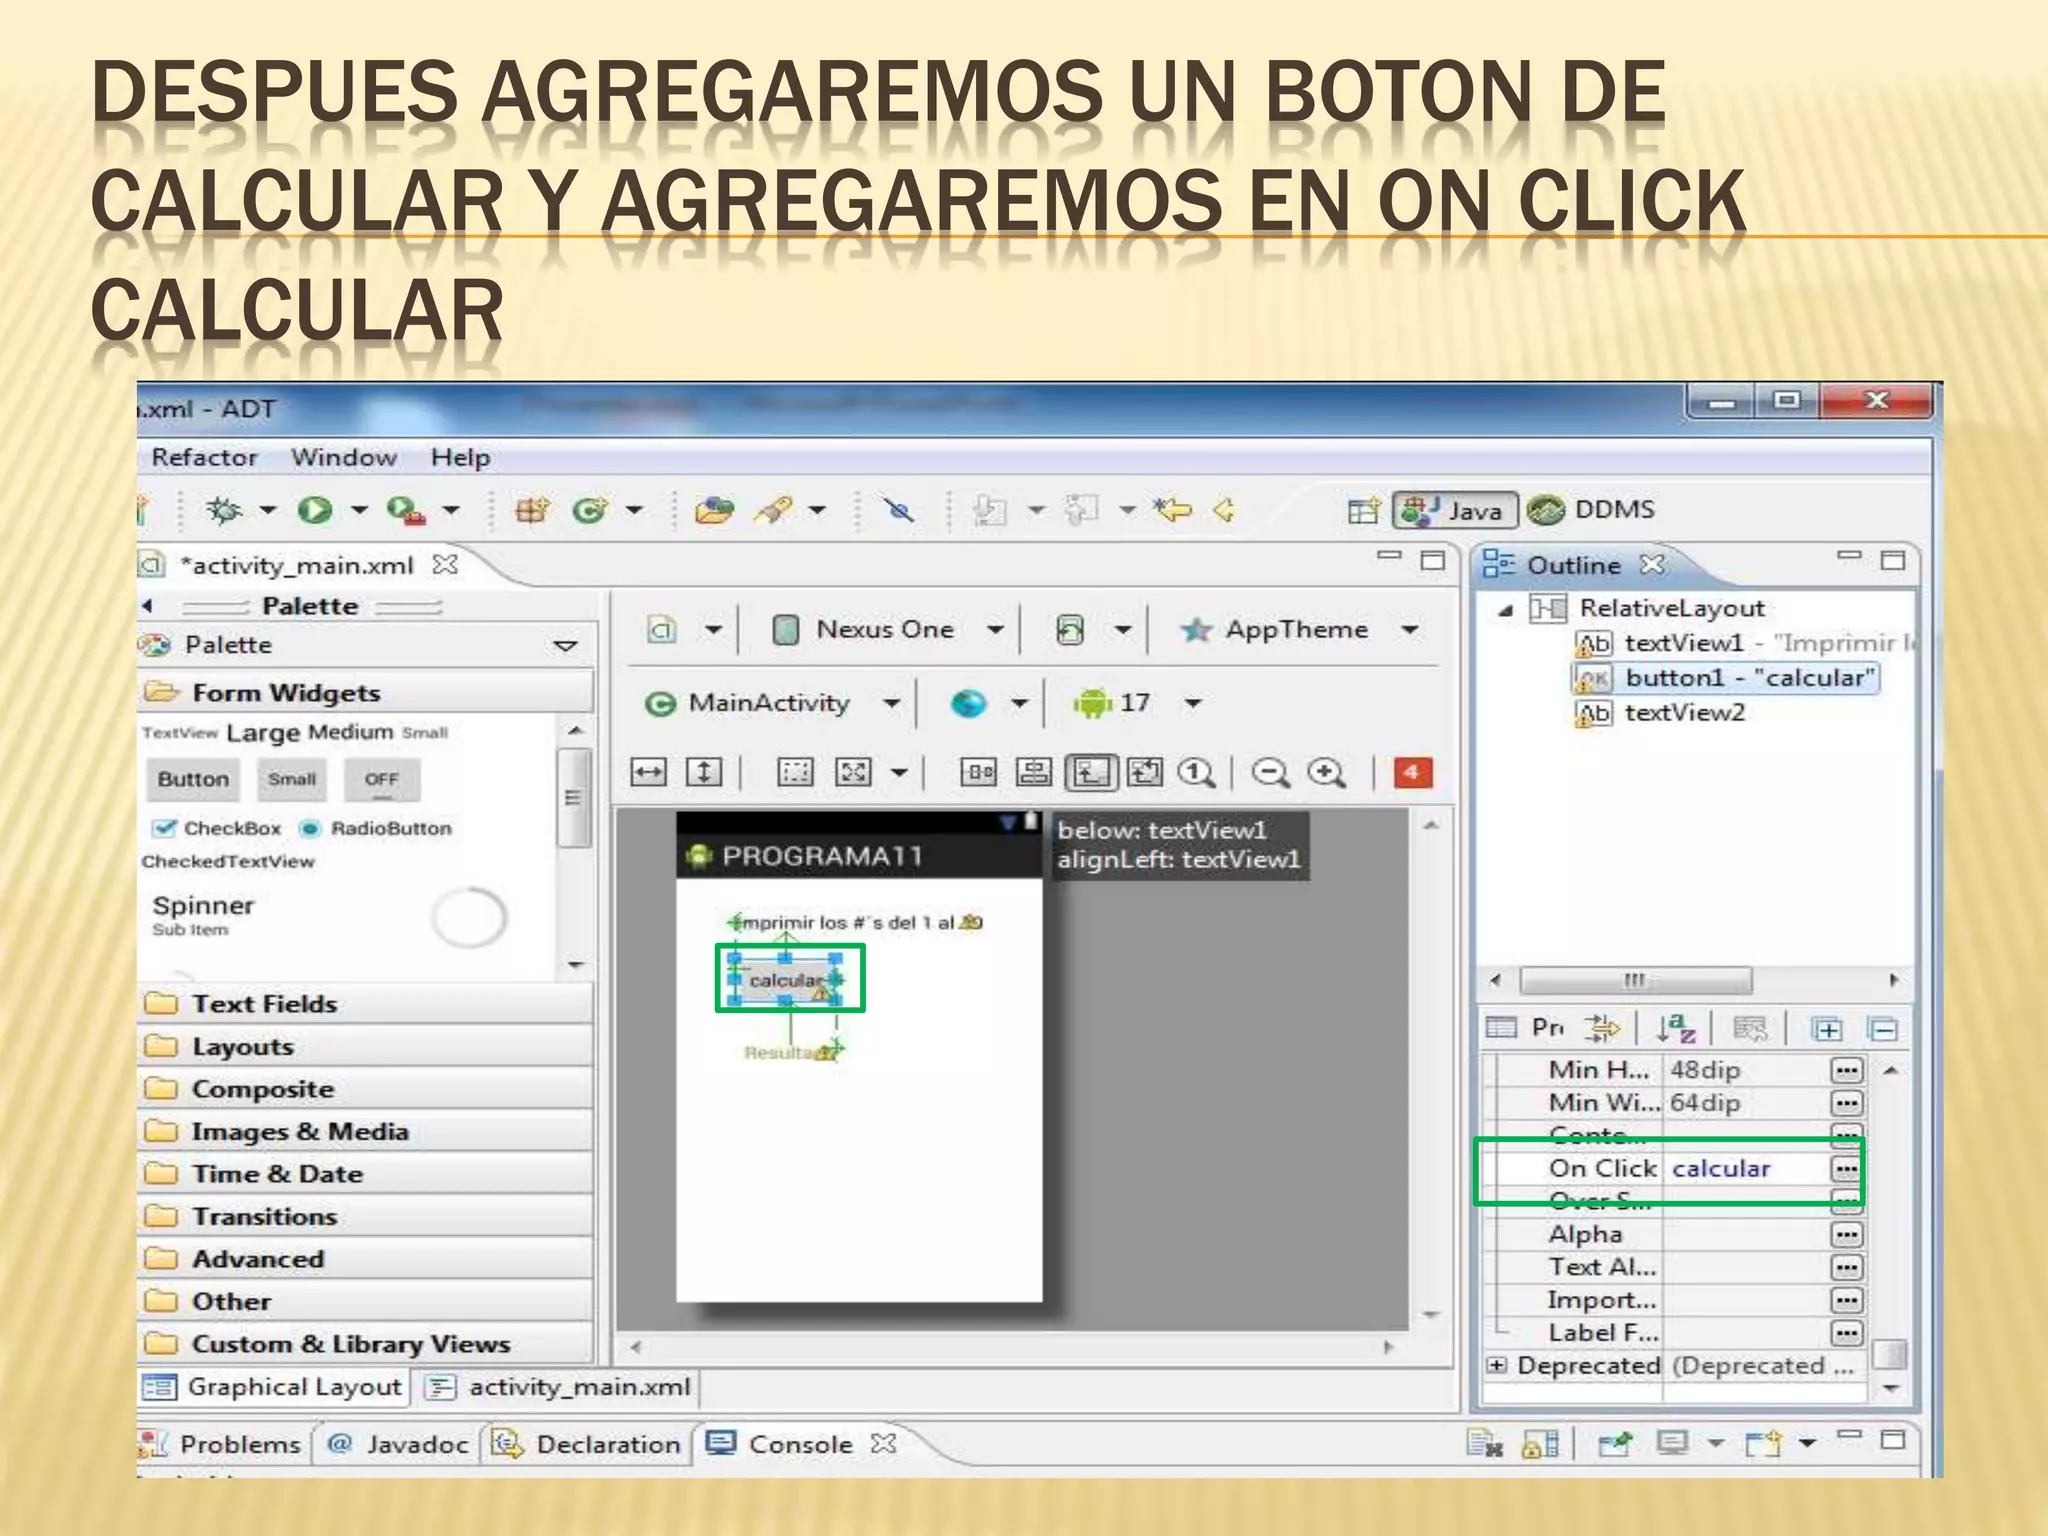The height and width of the screenshot is (1536, 2048).
Task: Click the display selected console monitor icon
Action: tap(1672, 1444)
